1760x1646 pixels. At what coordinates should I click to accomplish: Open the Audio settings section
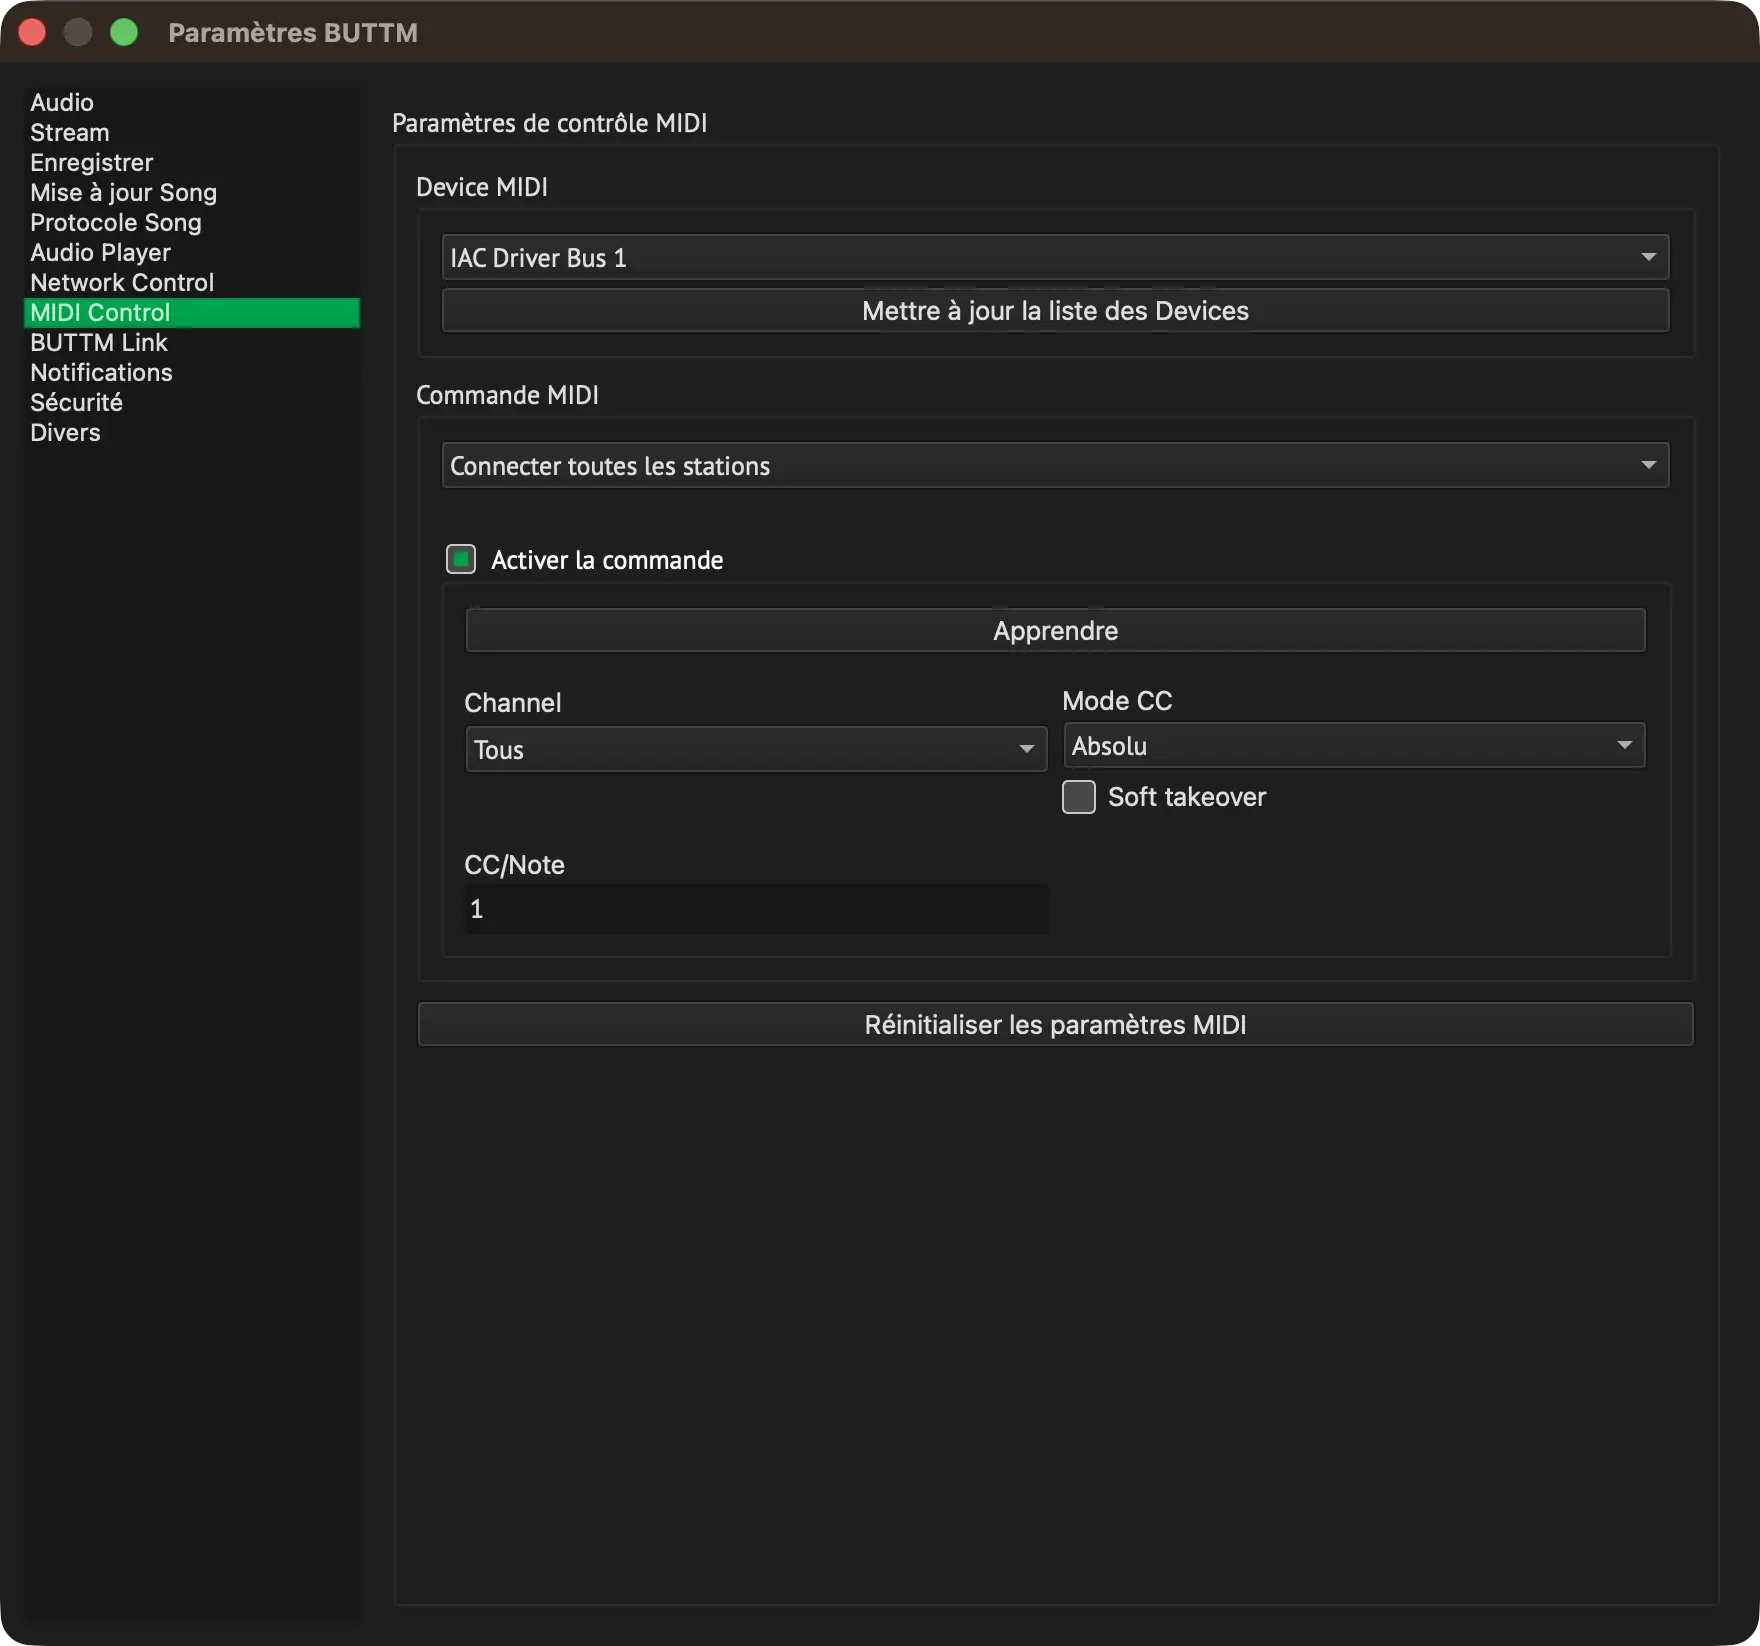(191, 103)
